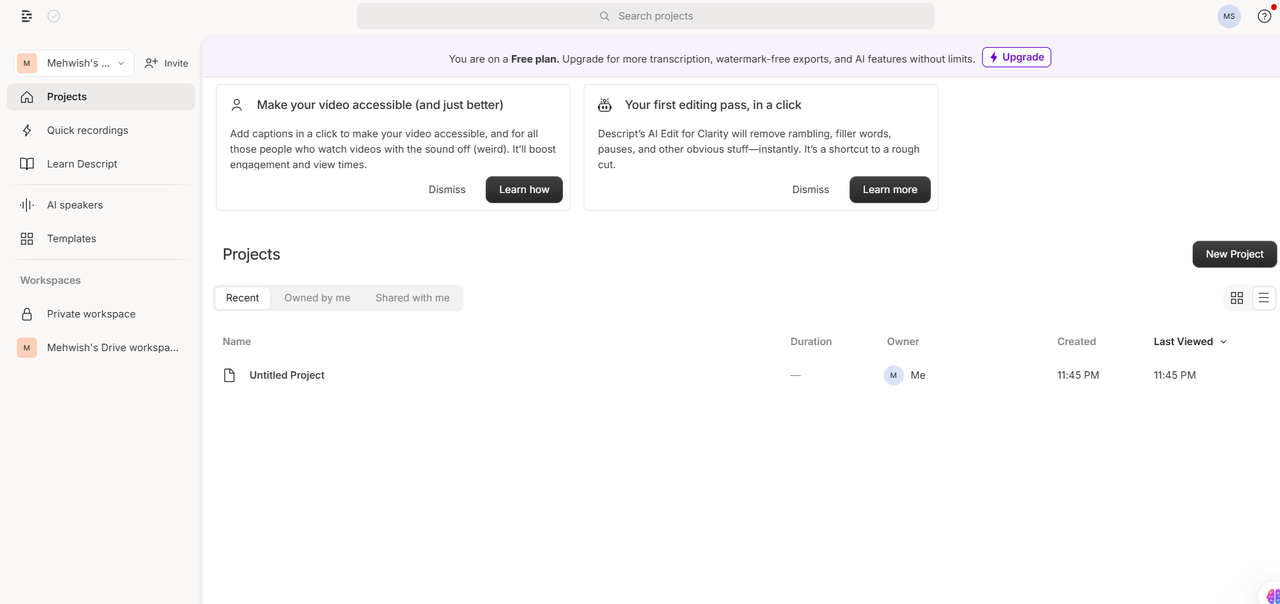
Task: Click the search magnifier icon
Action: coord(604,16)
